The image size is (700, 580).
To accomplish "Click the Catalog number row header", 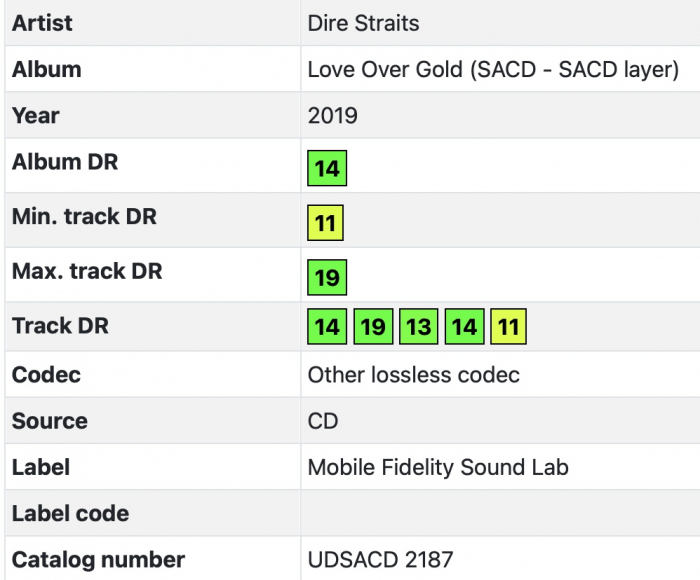I will click(x=98, y=560).
